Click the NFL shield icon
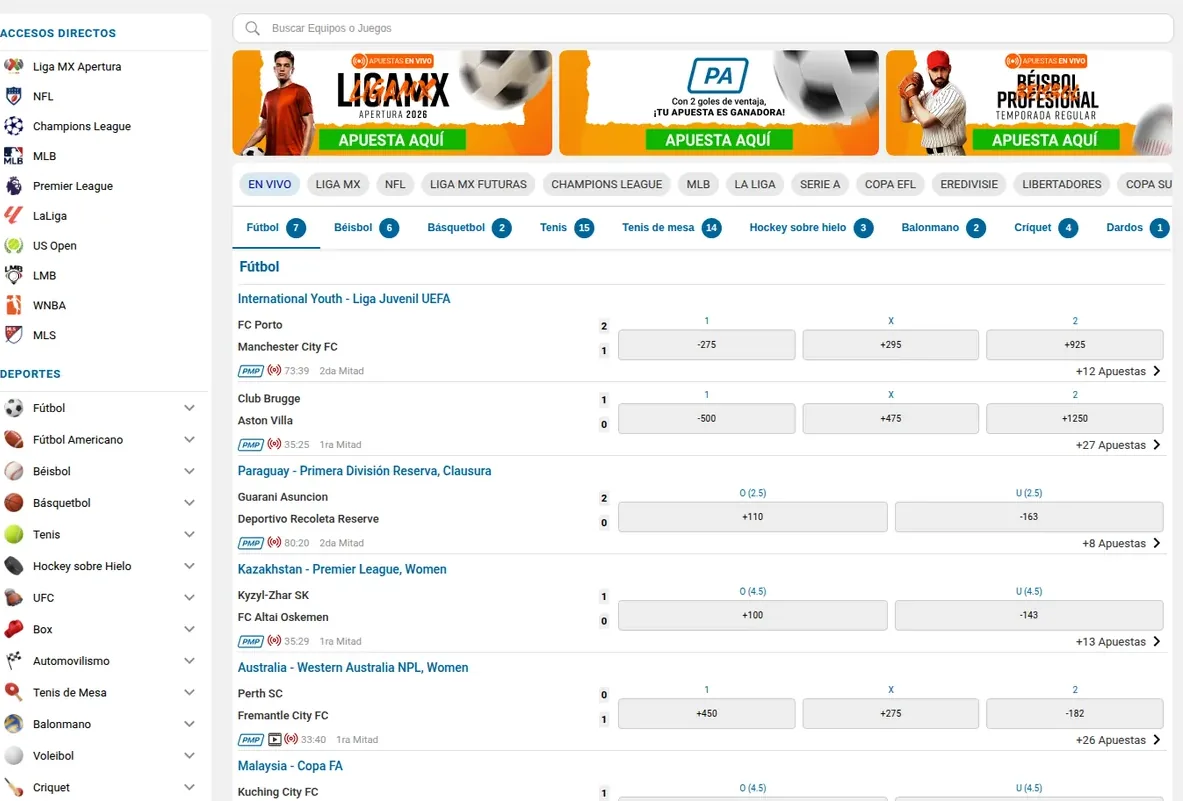This screenshot has height=801, width=1183. click(14, 97)
